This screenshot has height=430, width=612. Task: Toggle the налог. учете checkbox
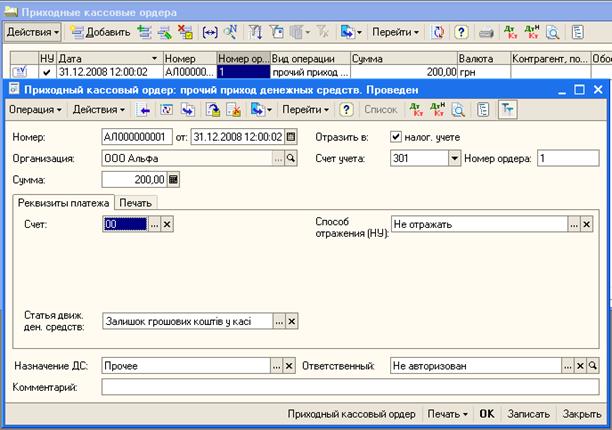[x=397, y=137]
